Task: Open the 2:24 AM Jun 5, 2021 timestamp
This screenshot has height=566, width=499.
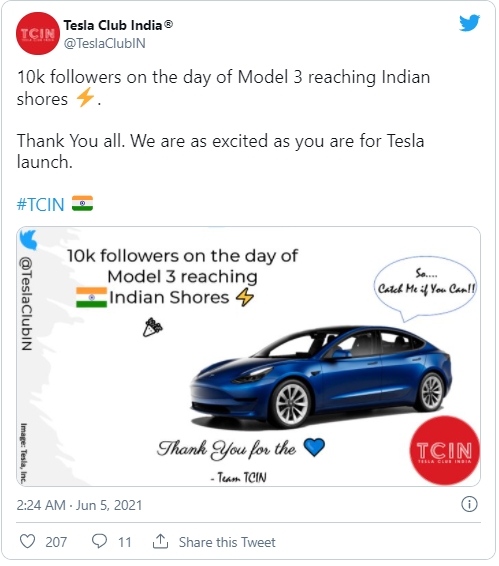Action: (x=79, y=505)
